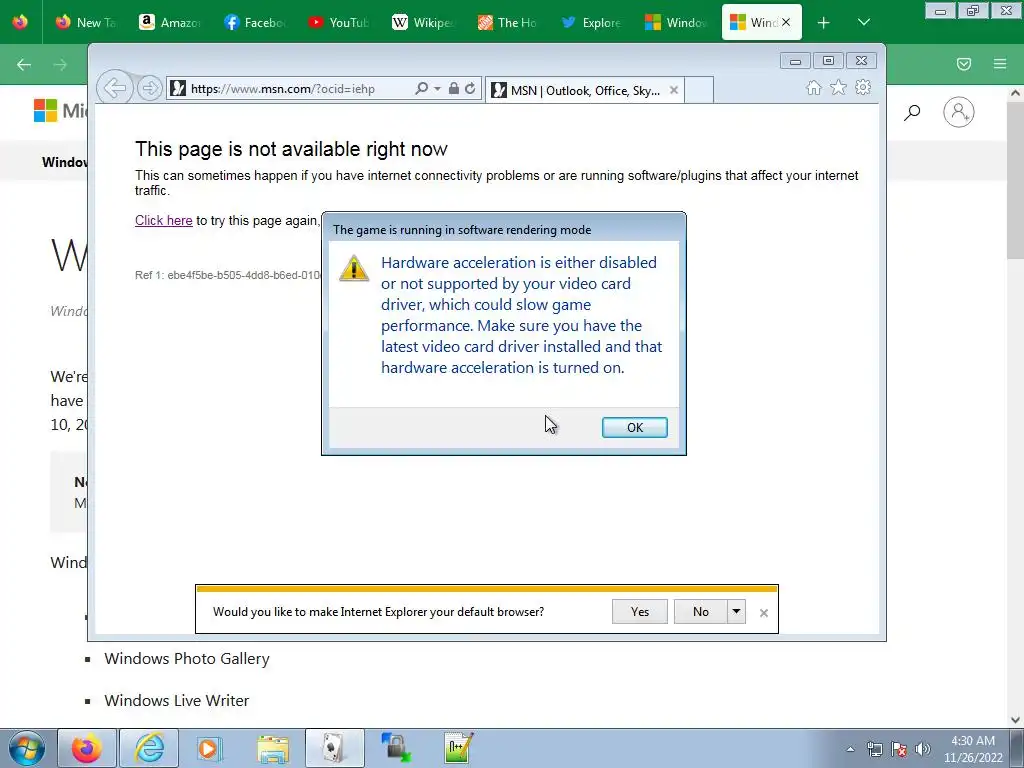This screenshot has height=768, width=1024.
Task: Click Yes to make Internet Explorer default
Action: click(639, 612)
